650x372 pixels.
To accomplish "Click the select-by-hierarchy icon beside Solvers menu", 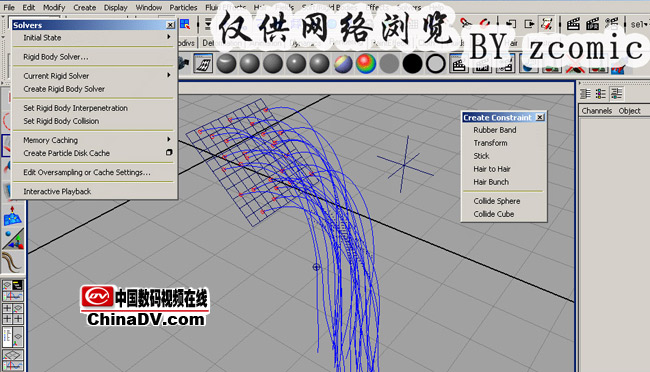I will (x=185, y=24).
